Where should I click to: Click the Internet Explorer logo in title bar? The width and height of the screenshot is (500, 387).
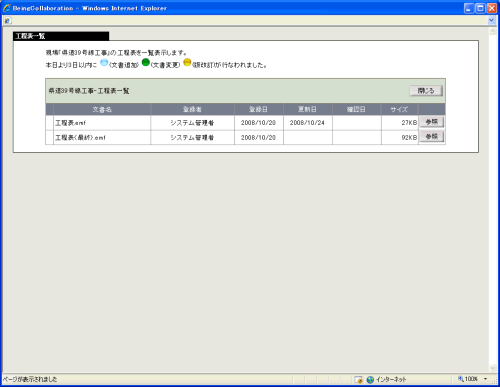[x=7, y=8]
